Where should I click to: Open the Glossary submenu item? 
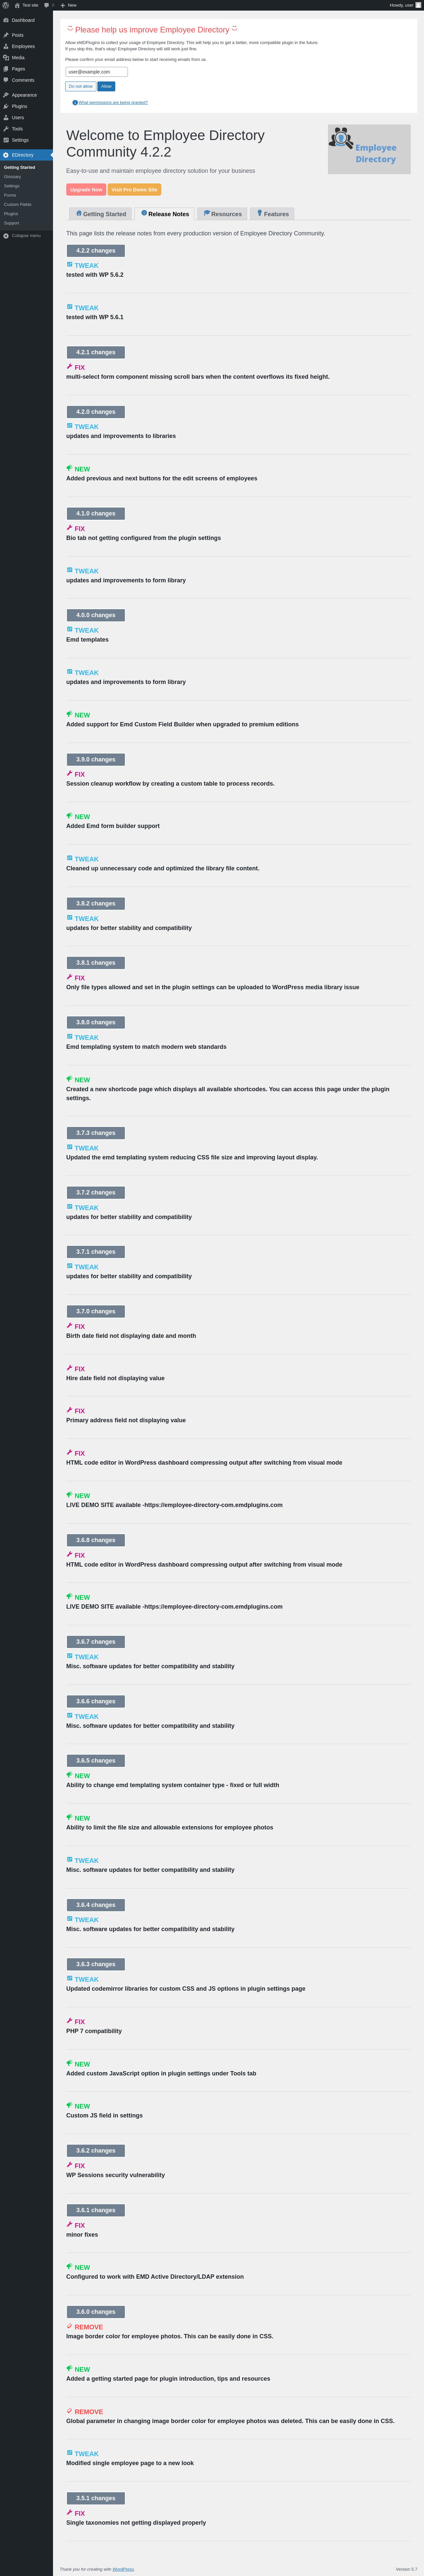coord(12,177)
